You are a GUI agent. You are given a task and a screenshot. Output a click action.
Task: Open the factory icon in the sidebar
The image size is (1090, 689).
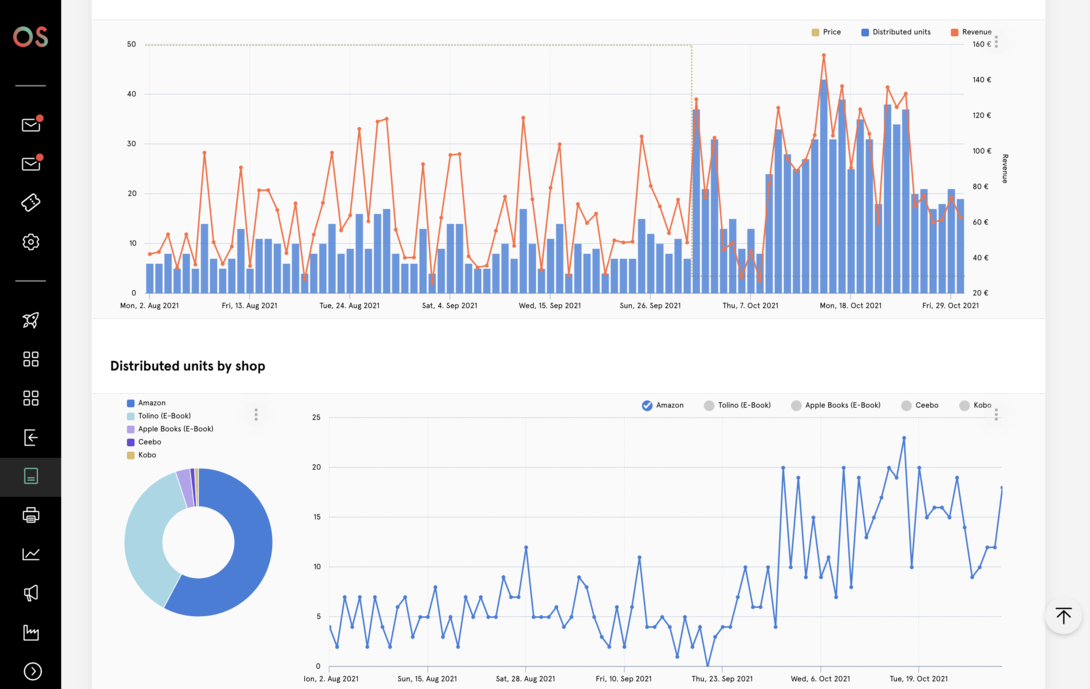[31, 632]
